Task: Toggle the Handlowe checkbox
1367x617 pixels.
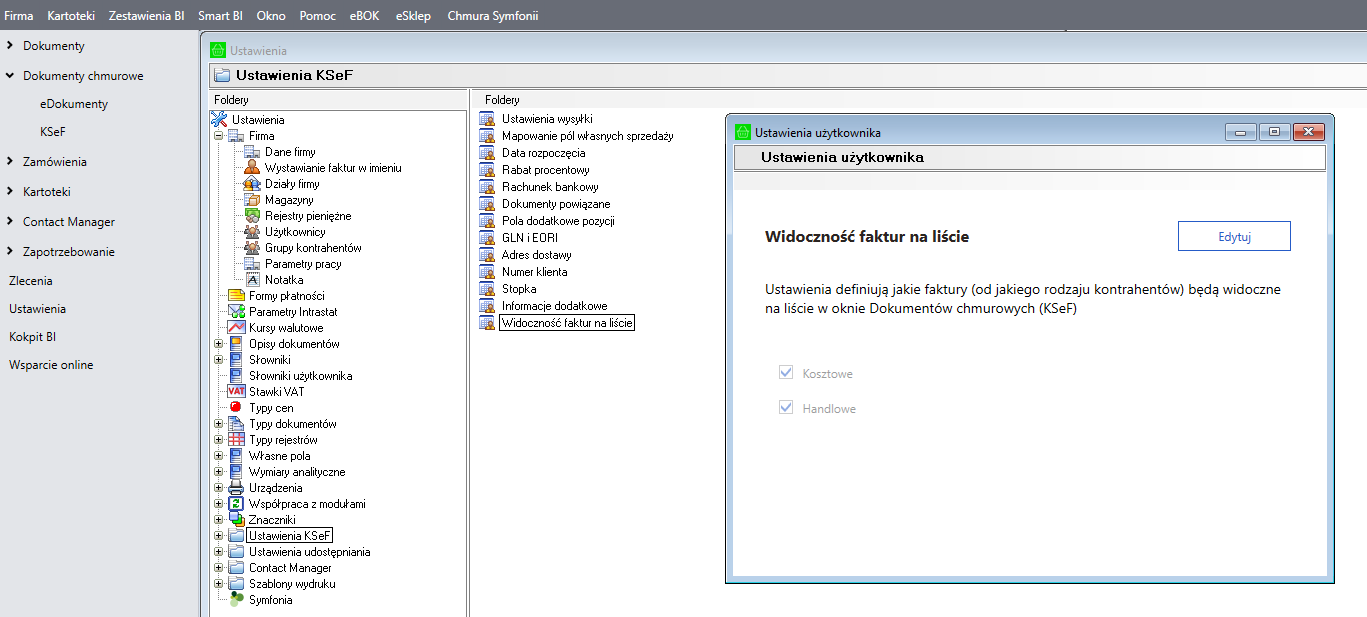Action: pyautogui.click(x=786, y=408)
